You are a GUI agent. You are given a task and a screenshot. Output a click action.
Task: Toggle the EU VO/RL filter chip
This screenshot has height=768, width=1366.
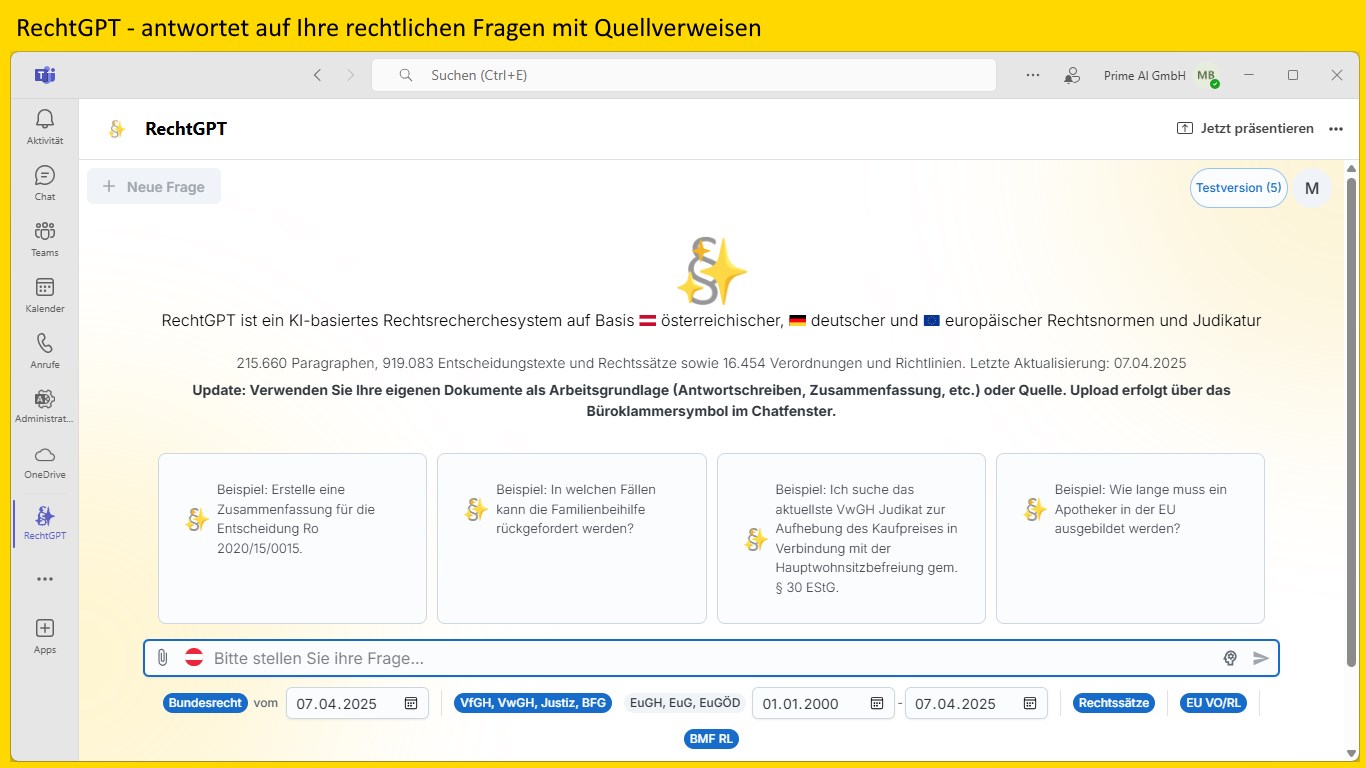click(1213, 703)
